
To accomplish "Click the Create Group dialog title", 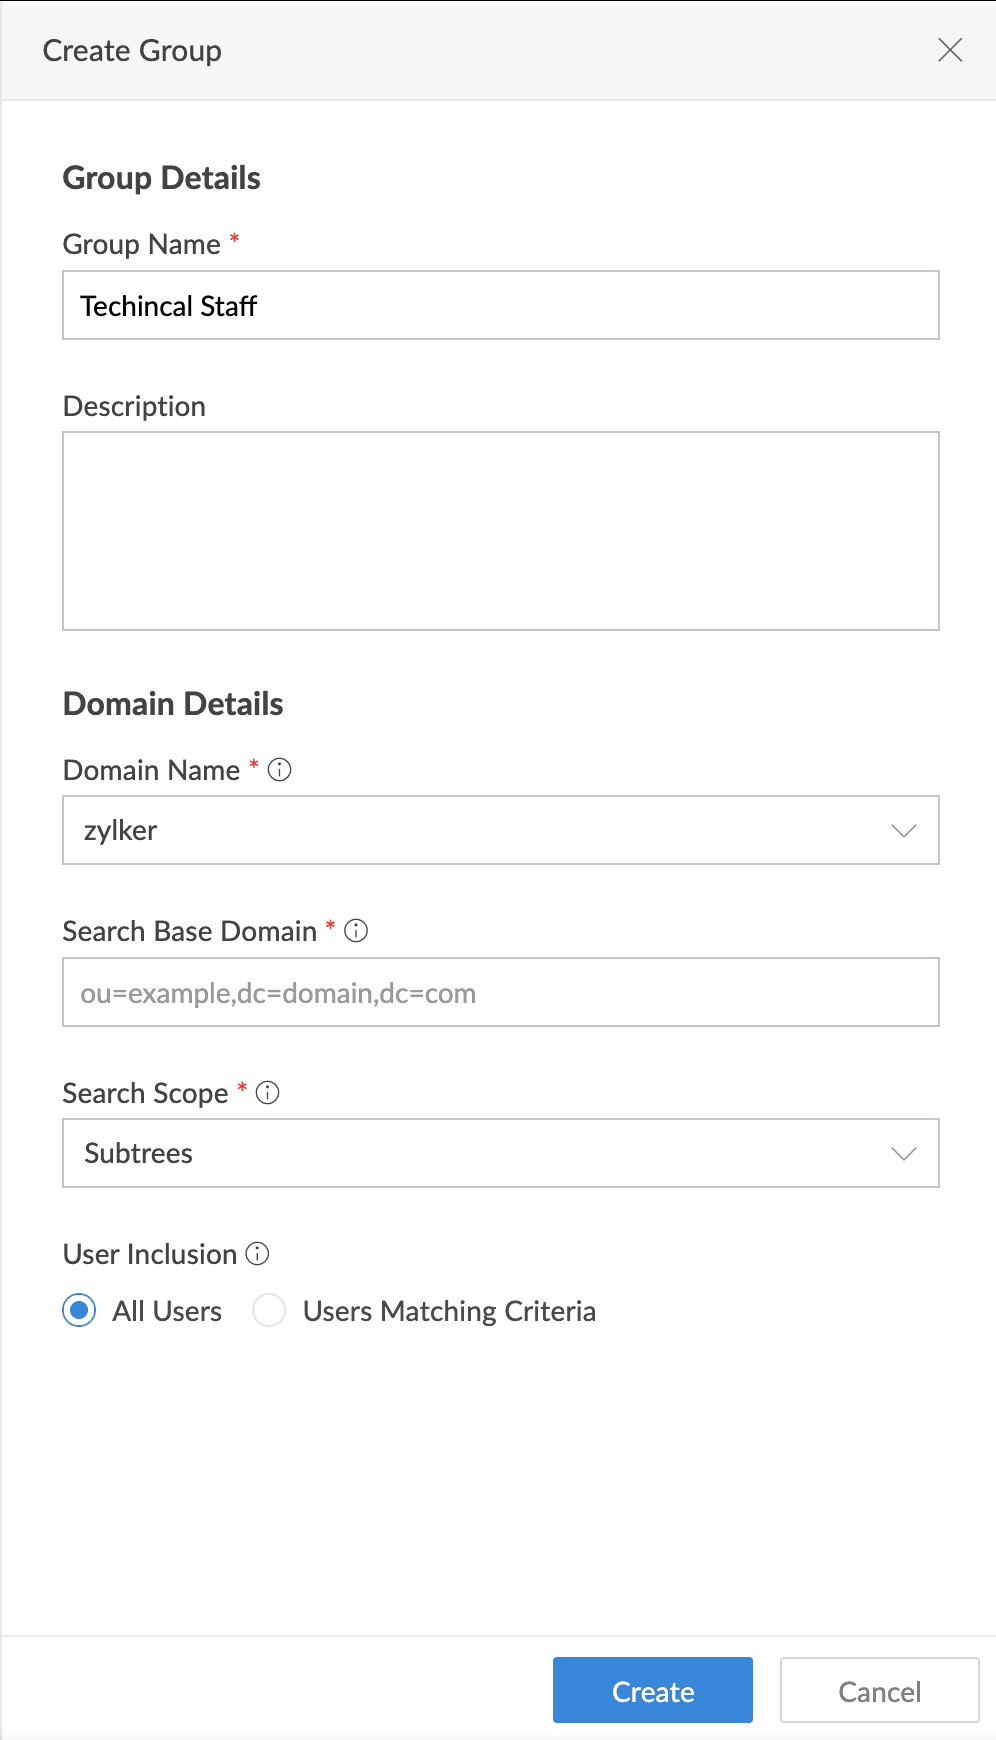I will pyautogui.click(x=132, y=51).
